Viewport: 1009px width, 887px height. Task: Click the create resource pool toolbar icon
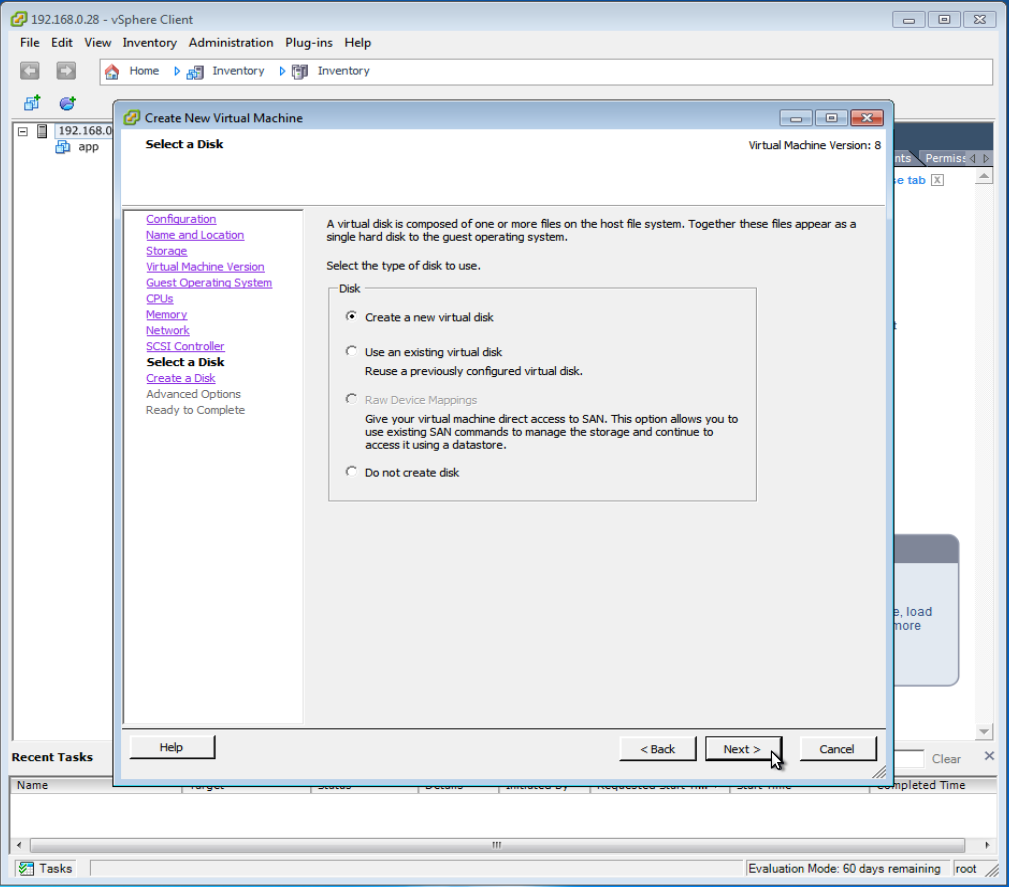pyautogui.click(x=68, y=103)
